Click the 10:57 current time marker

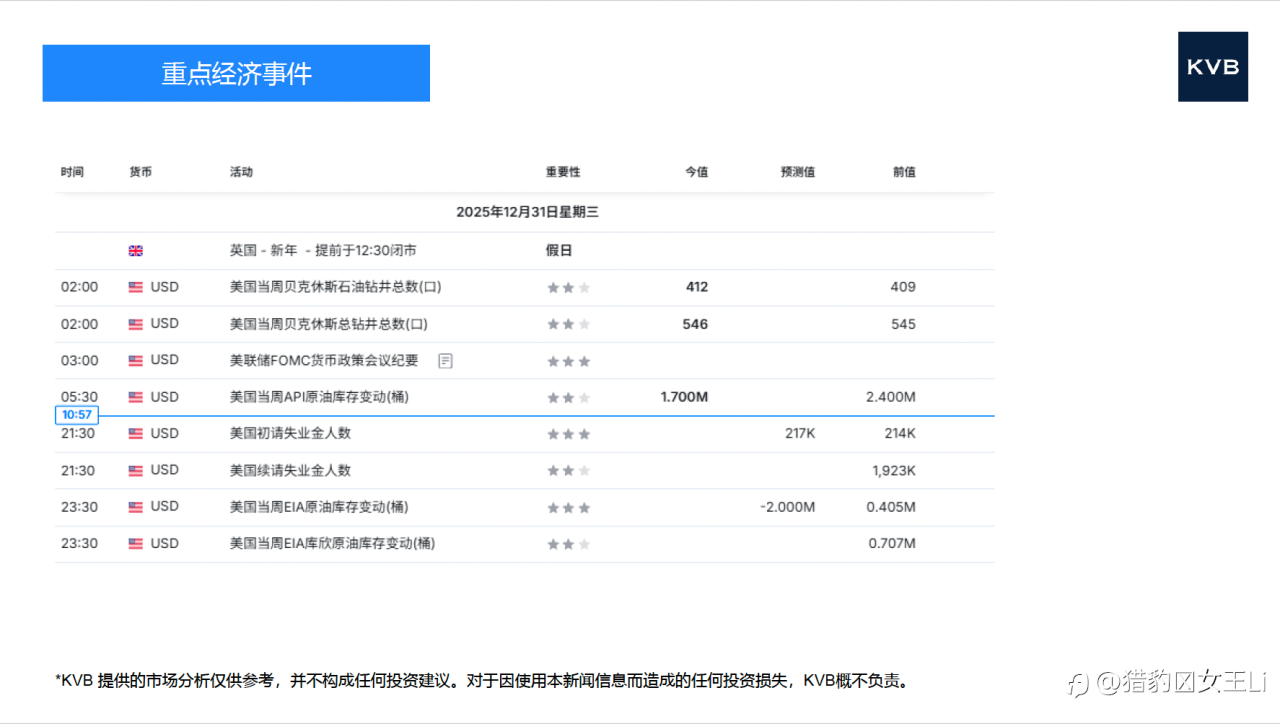click(77, 415)
